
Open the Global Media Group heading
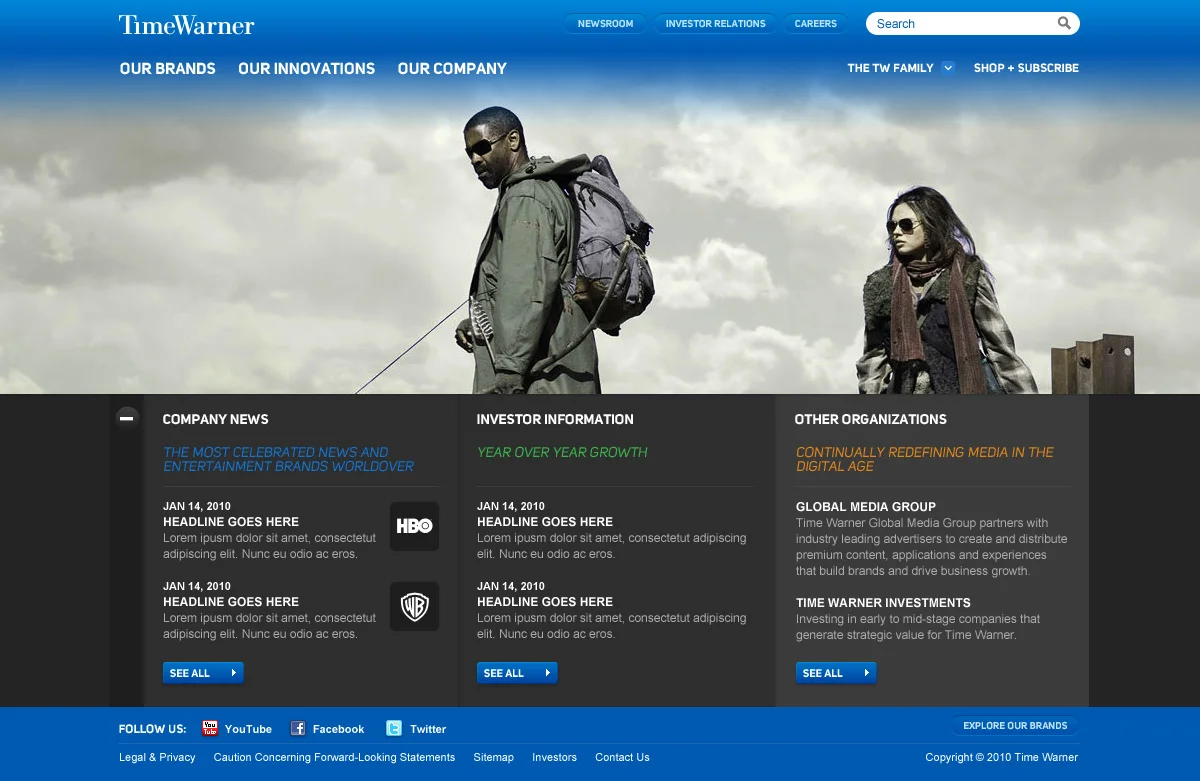866,507
